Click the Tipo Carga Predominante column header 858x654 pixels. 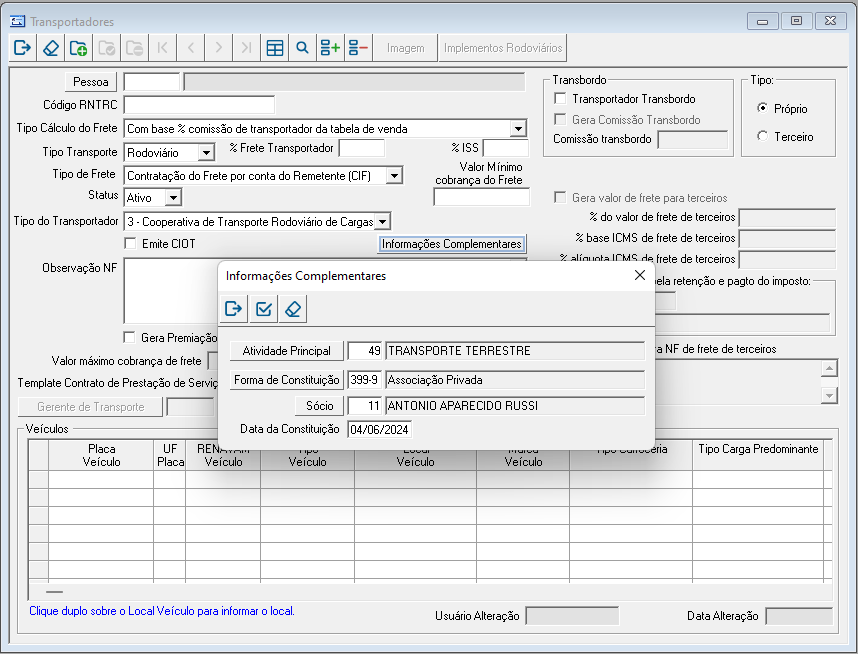tap(758, 455)
